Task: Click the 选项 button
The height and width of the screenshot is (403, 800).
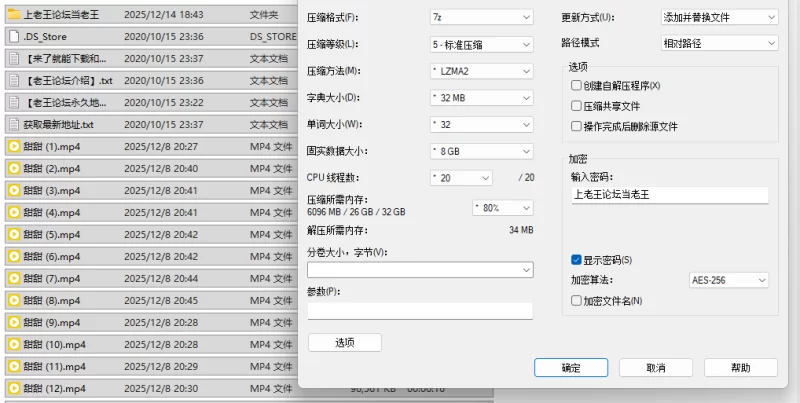Action: pos(344,343)
